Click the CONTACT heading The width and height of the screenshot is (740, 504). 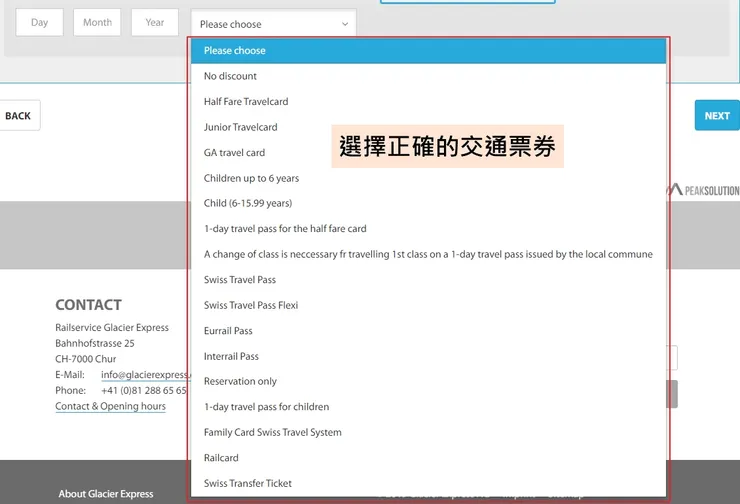[x=88, y=305]
